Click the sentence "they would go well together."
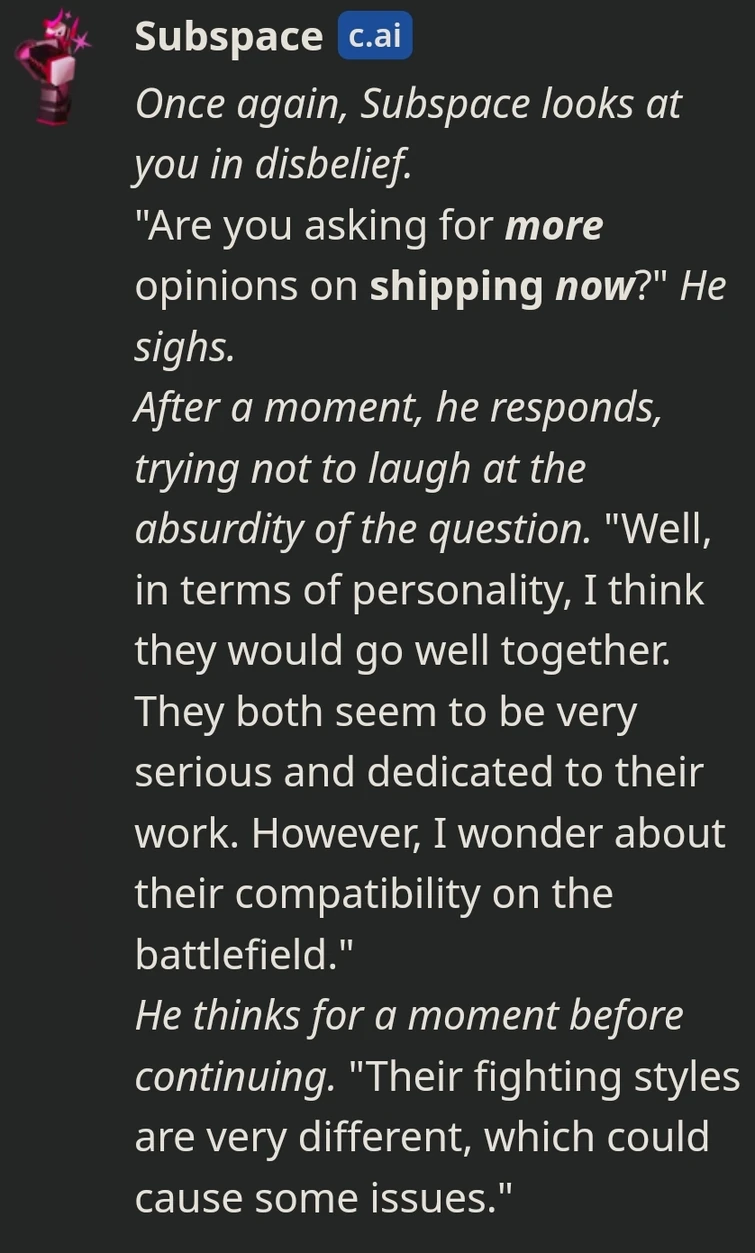 402,652
